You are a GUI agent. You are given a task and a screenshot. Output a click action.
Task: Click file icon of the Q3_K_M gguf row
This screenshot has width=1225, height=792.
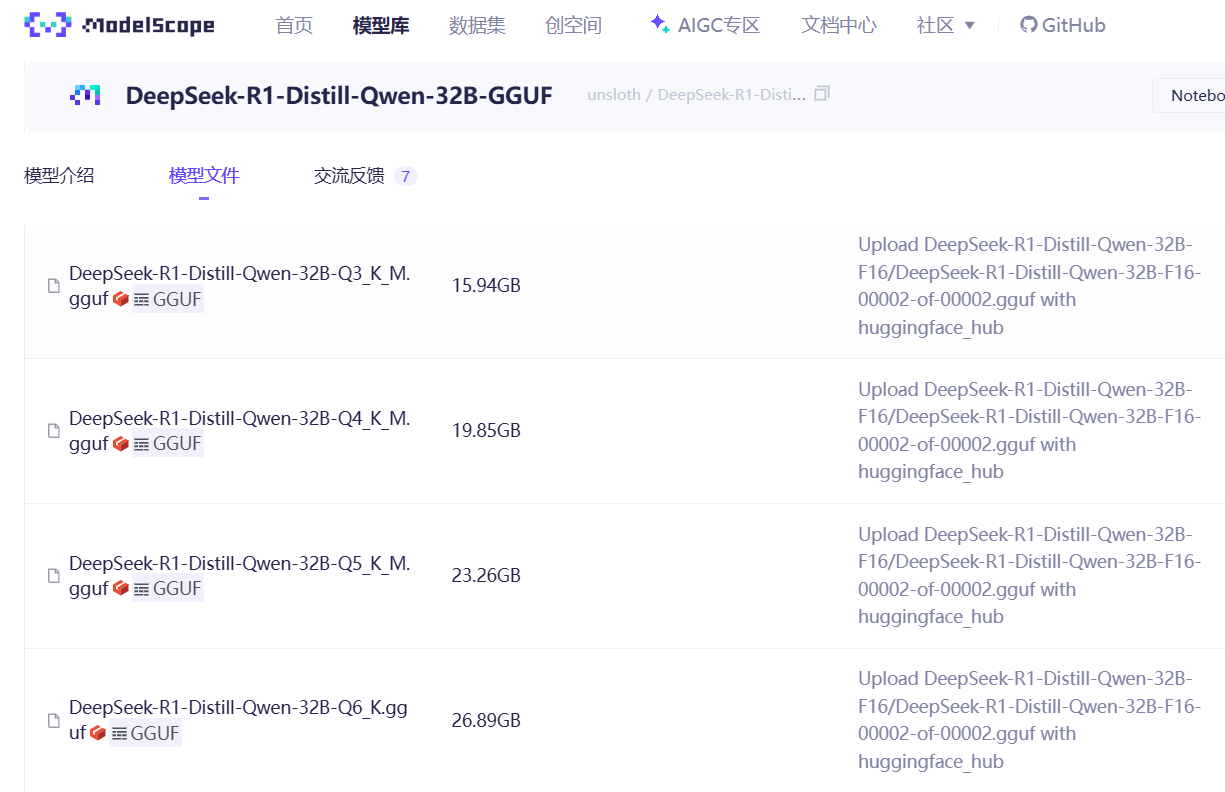point(54,286)
